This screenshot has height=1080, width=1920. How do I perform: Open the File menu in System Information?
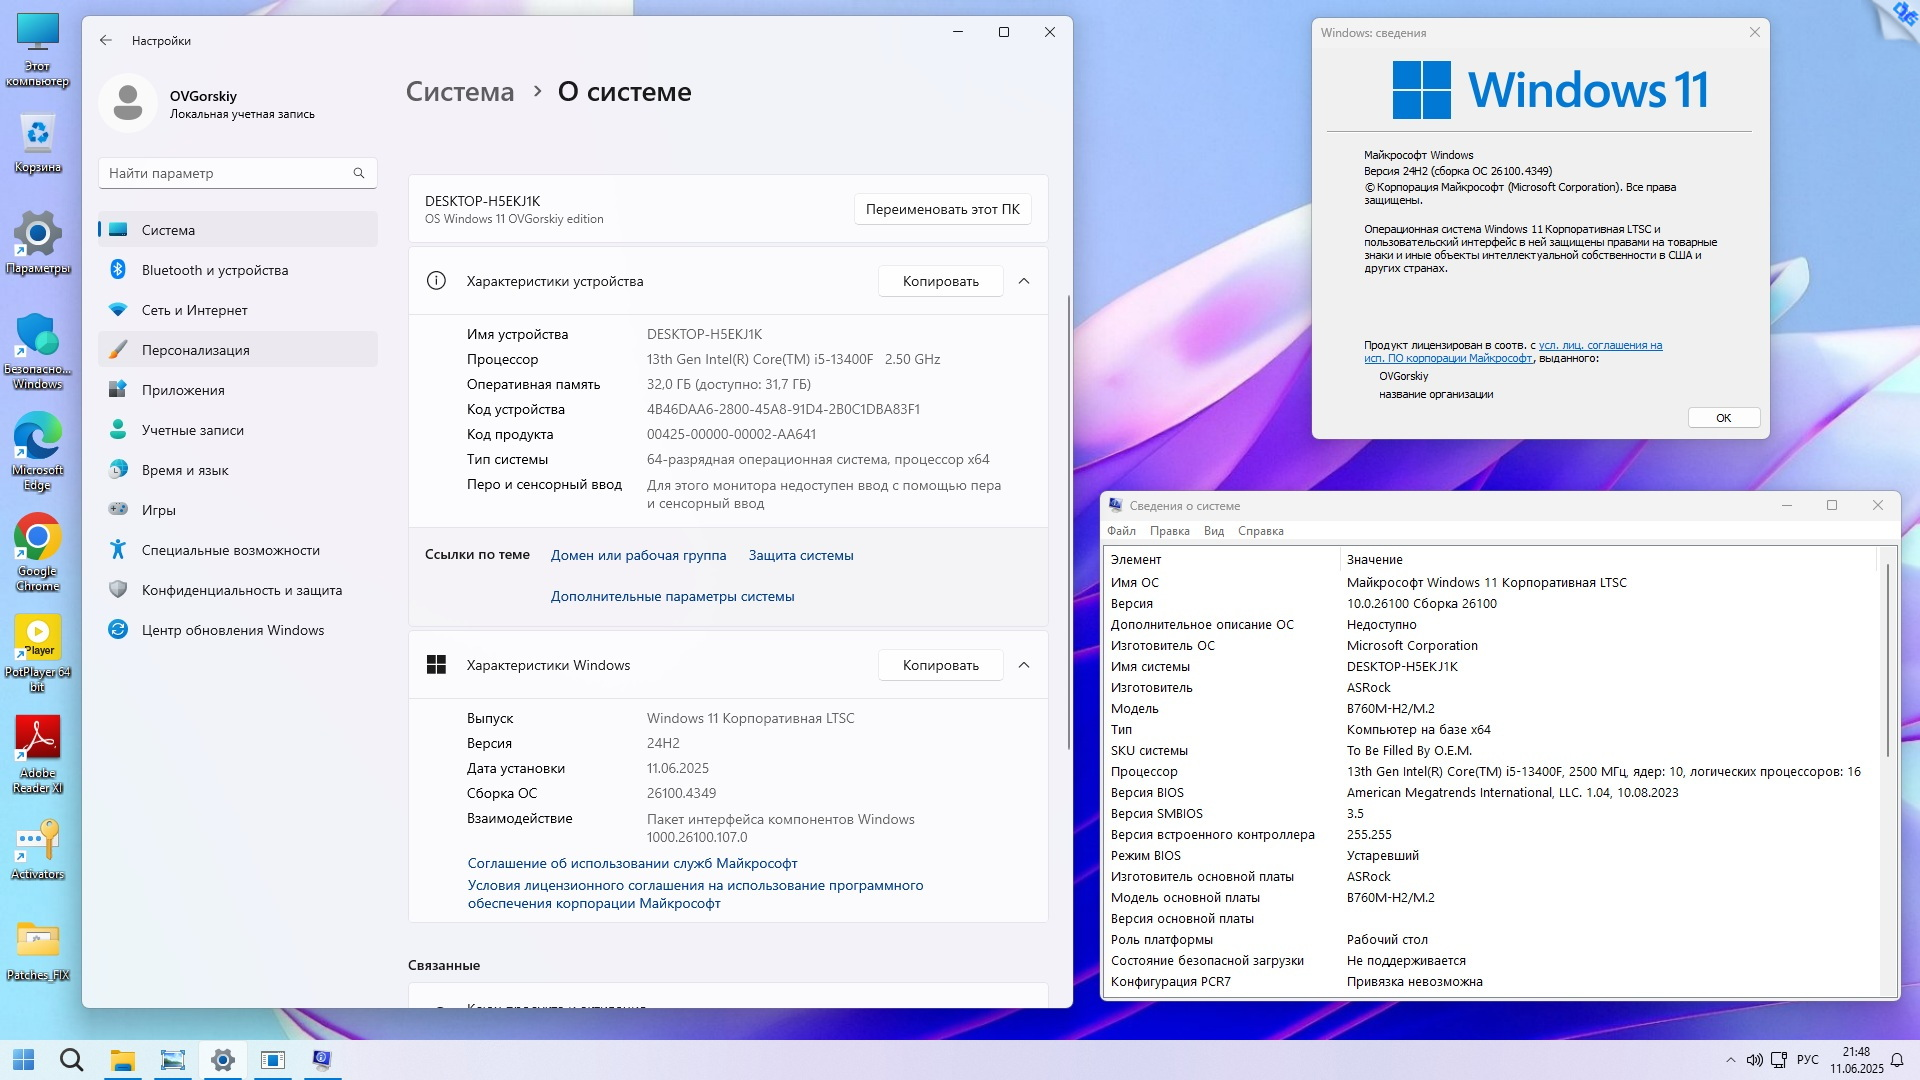click(x=1121, y=531)
